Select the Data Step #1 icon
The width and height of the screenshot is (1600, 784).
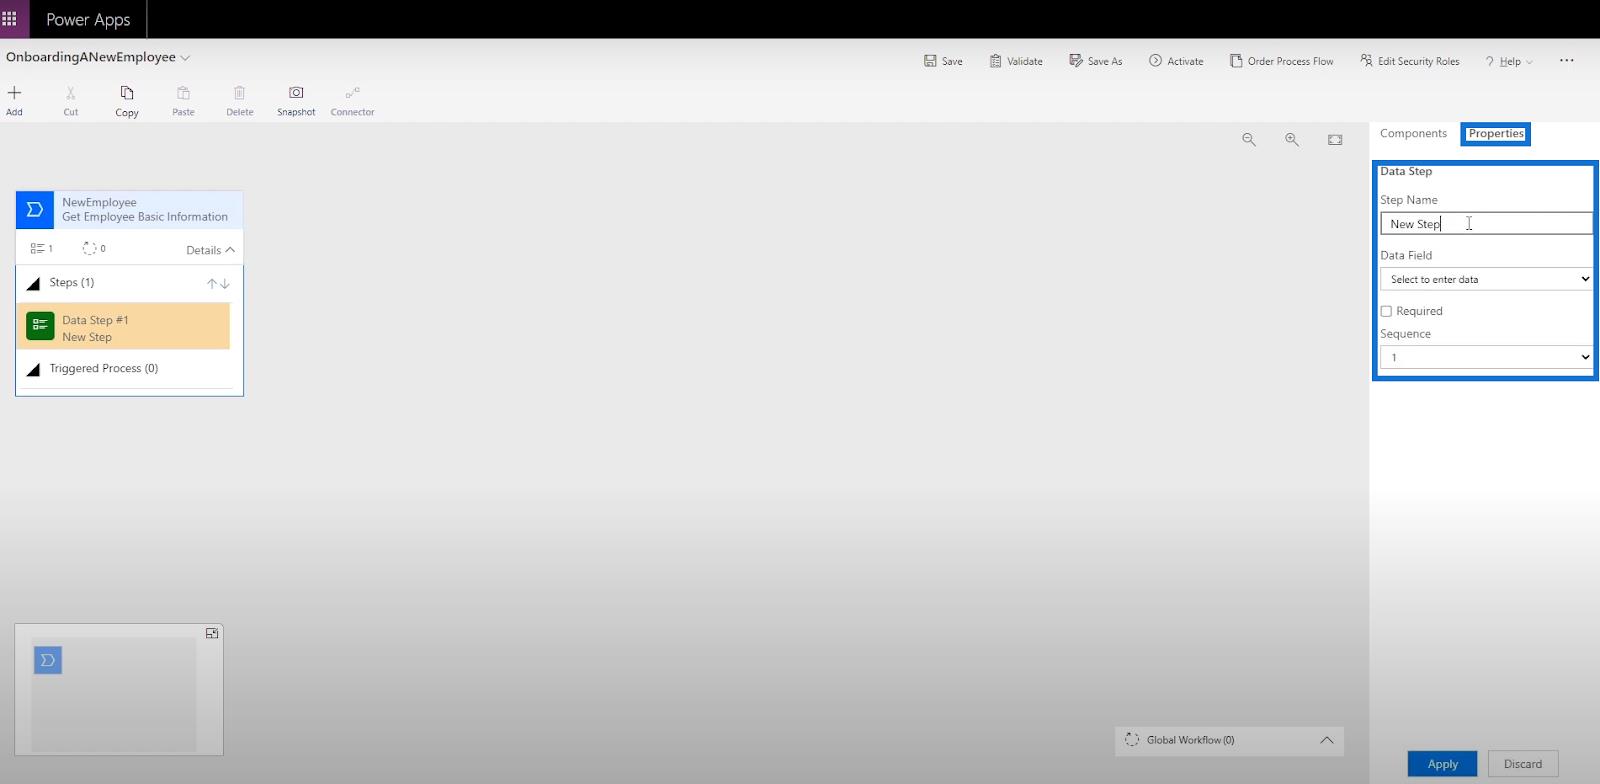click(x=40, y=325)
